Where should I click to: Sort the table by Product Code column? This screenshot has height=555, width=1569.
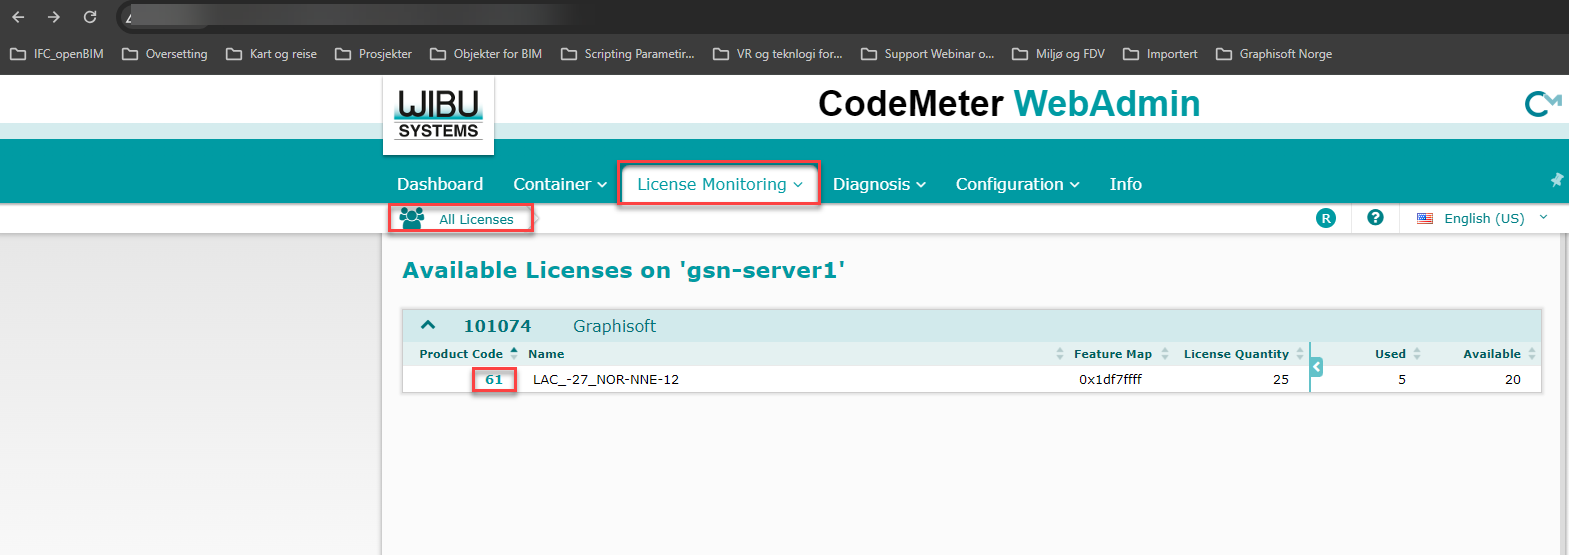point(461,354)
